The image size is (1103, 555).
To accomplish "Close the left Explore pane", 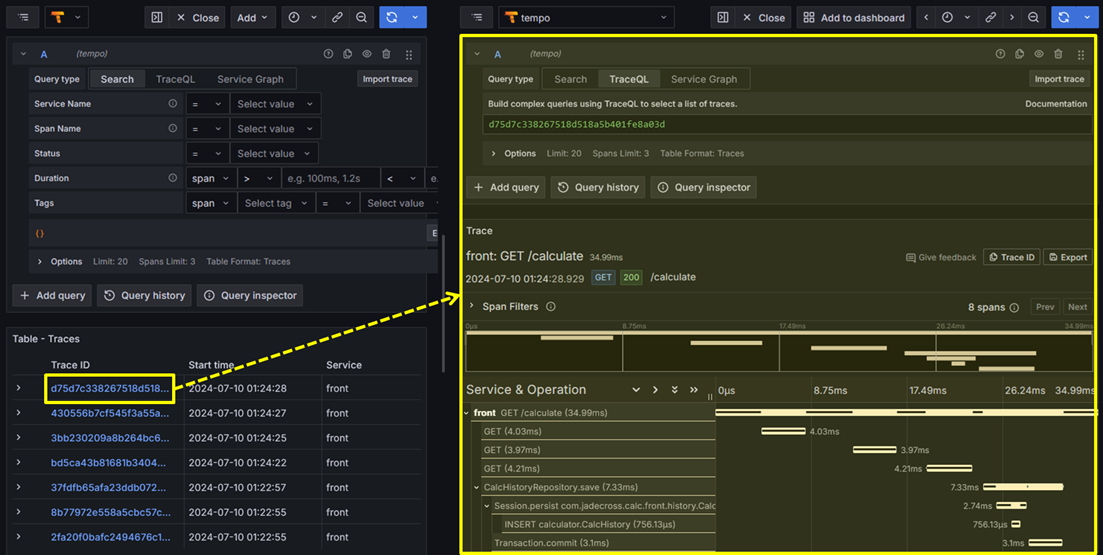I will (198, 18).
